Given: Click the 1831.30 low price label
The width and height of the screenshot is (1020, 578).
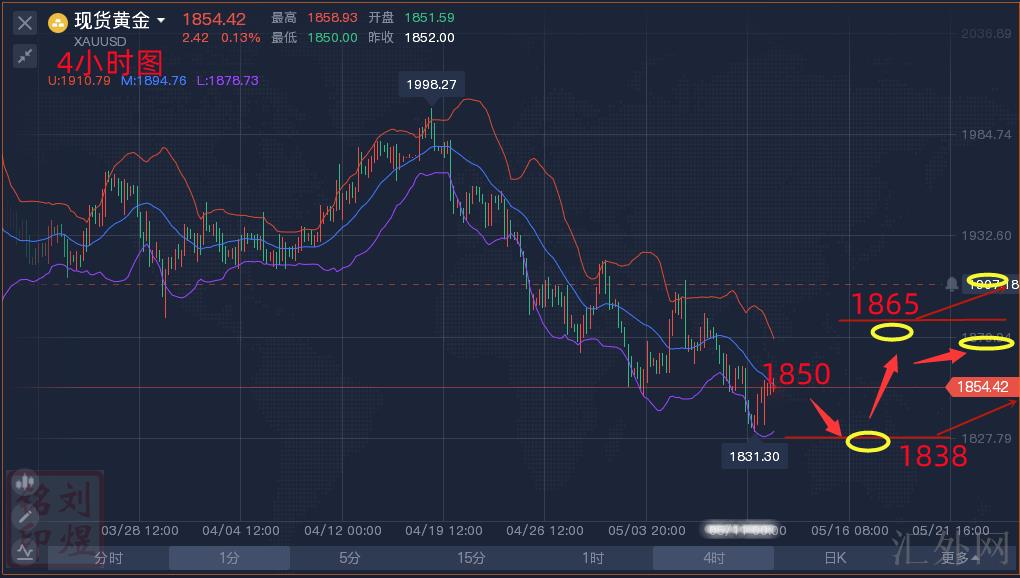Looking at the screenshot, I should click(x=754, y=456).
